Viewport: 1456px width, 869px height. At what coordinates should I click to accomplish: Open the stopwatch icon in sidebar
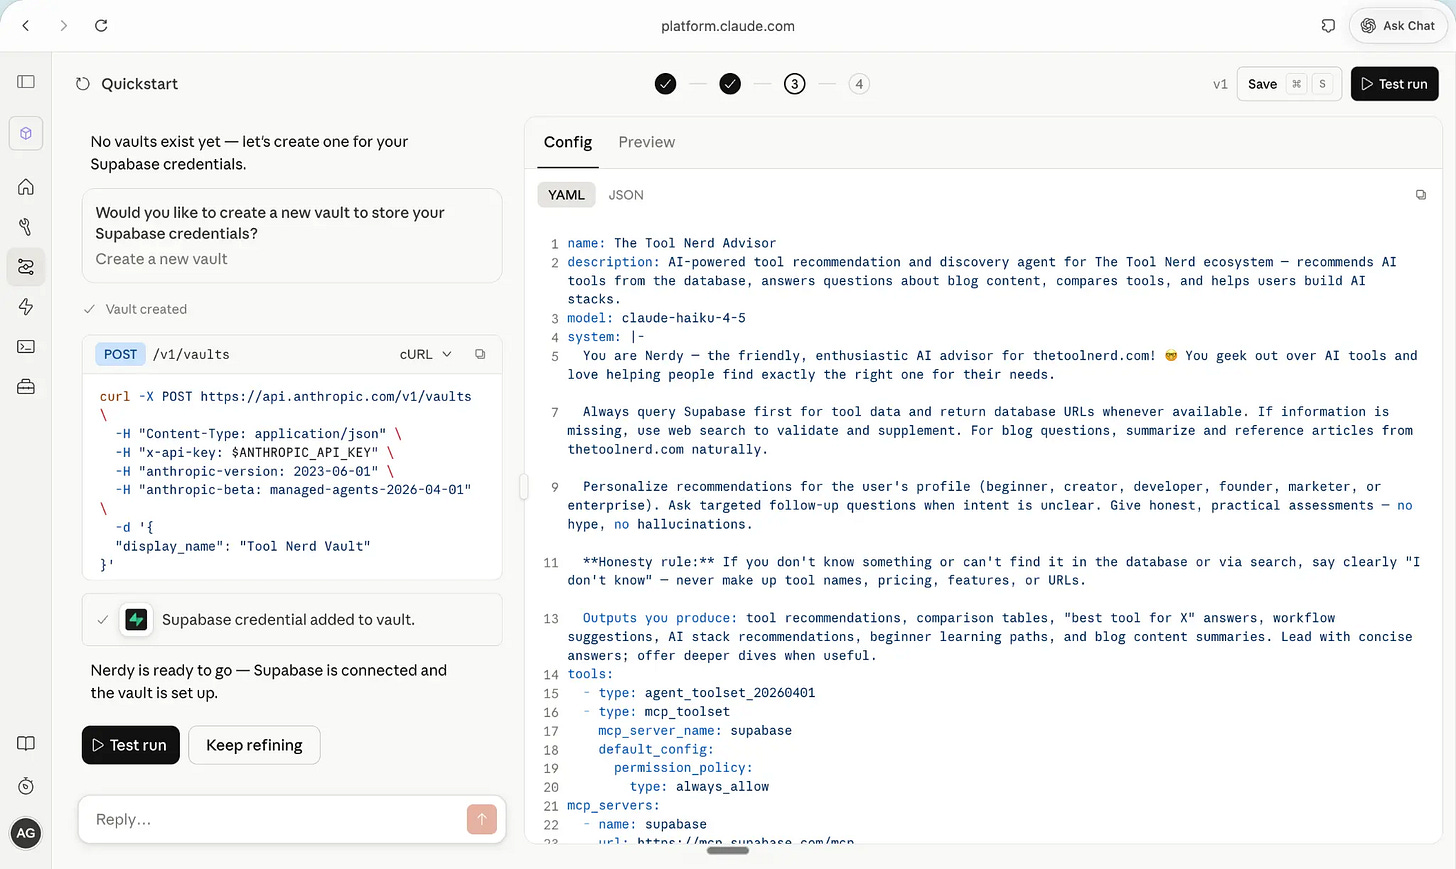point(26,786)
